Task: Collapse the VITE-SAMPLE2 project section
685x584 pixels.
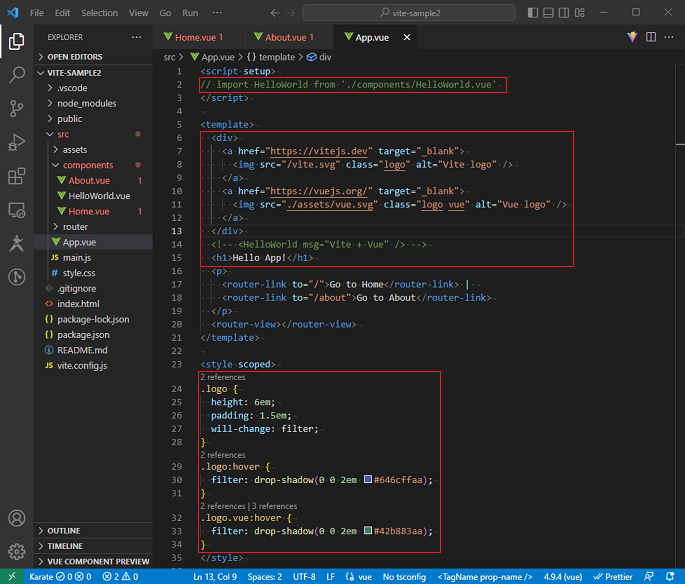Action: 93,73
